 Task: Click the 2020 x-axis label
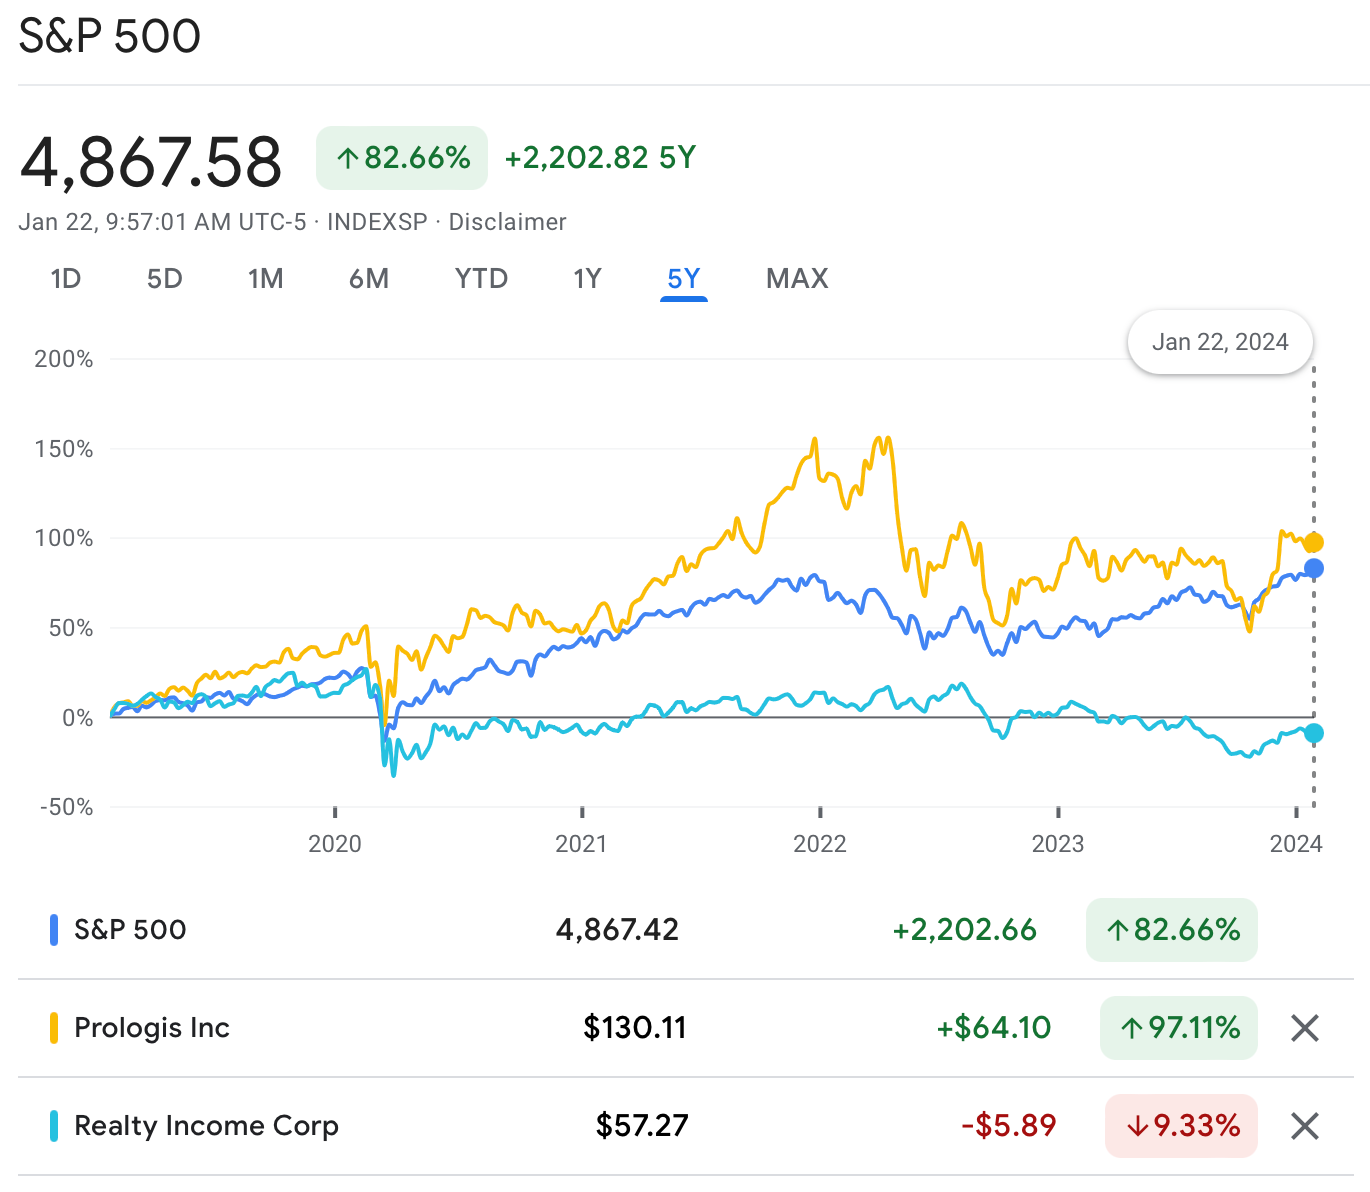point(335,844)
